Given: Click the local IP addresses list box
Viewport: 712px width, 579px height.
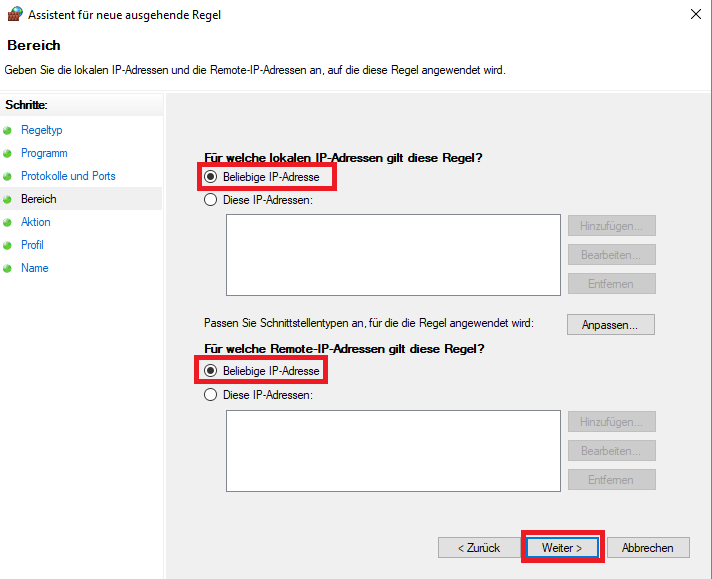Looking at the screenshot, I should pyautogui.click(x=393, y=255).
